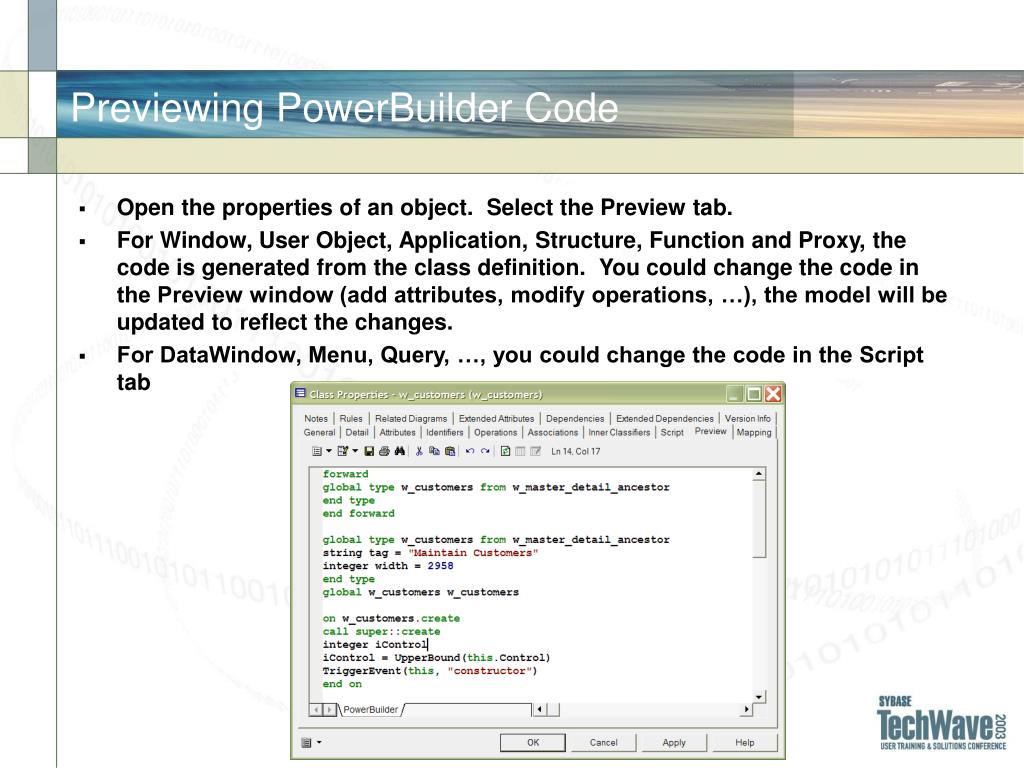Viewport: 1024px width, 768px height.
Task: Close the Class Properties dialog
Action: click(773, 394)
